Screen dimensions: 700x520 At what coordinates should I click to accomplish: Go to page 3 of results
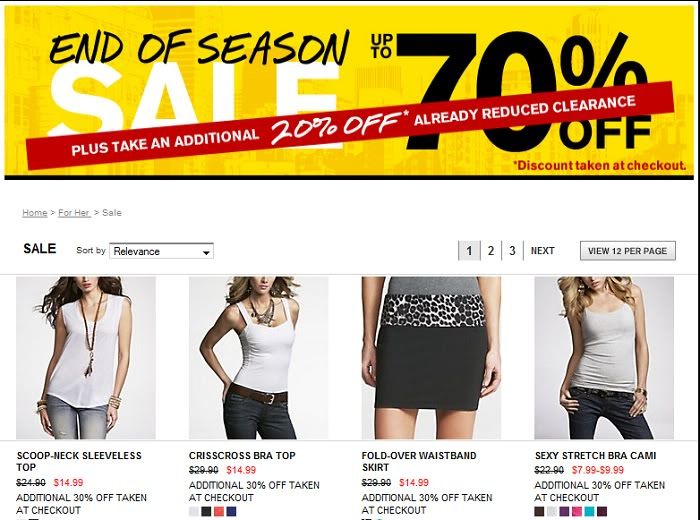pyautogui.click(x=512, y=251)
